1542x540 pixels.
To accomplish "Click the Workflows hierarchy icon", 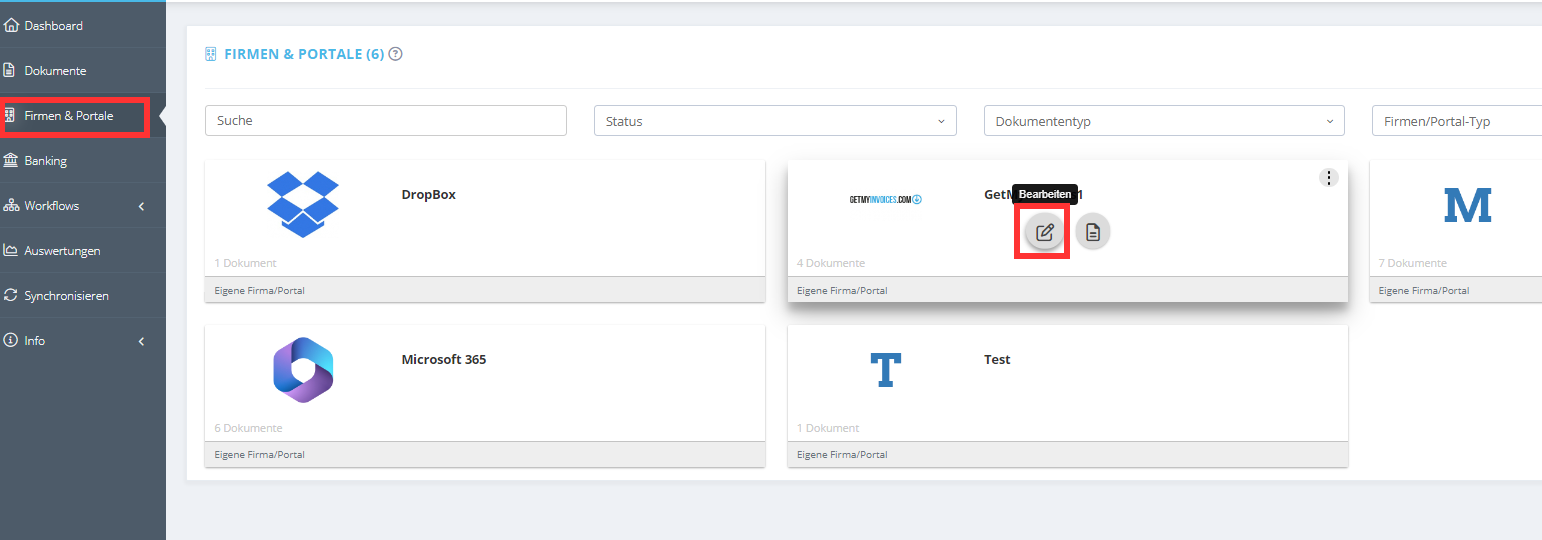I will point(11,206).
